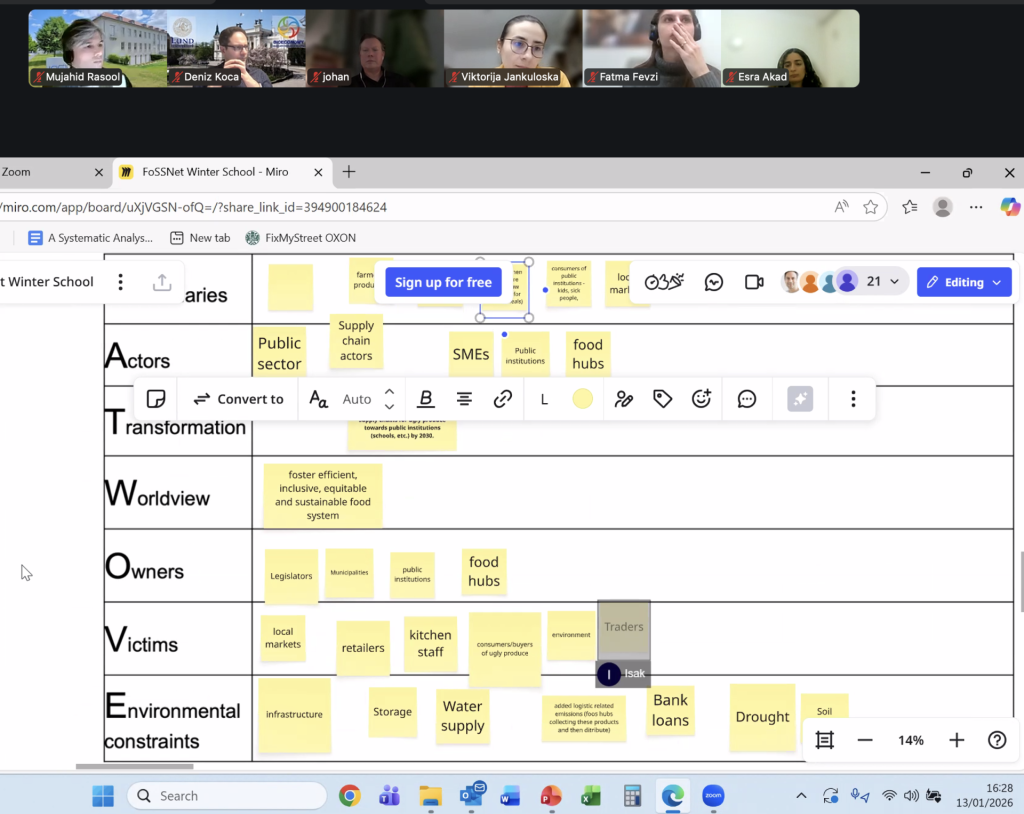Open the link insertion tool

[503, 399]
